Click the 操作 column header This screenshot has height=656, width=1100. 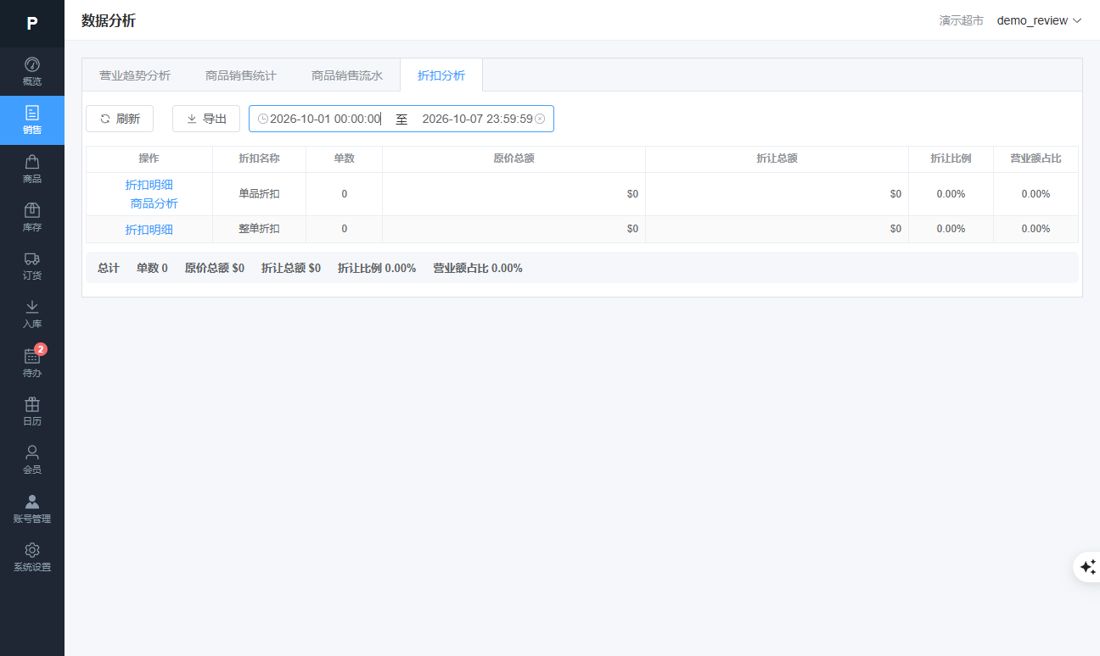click(149, 159)
